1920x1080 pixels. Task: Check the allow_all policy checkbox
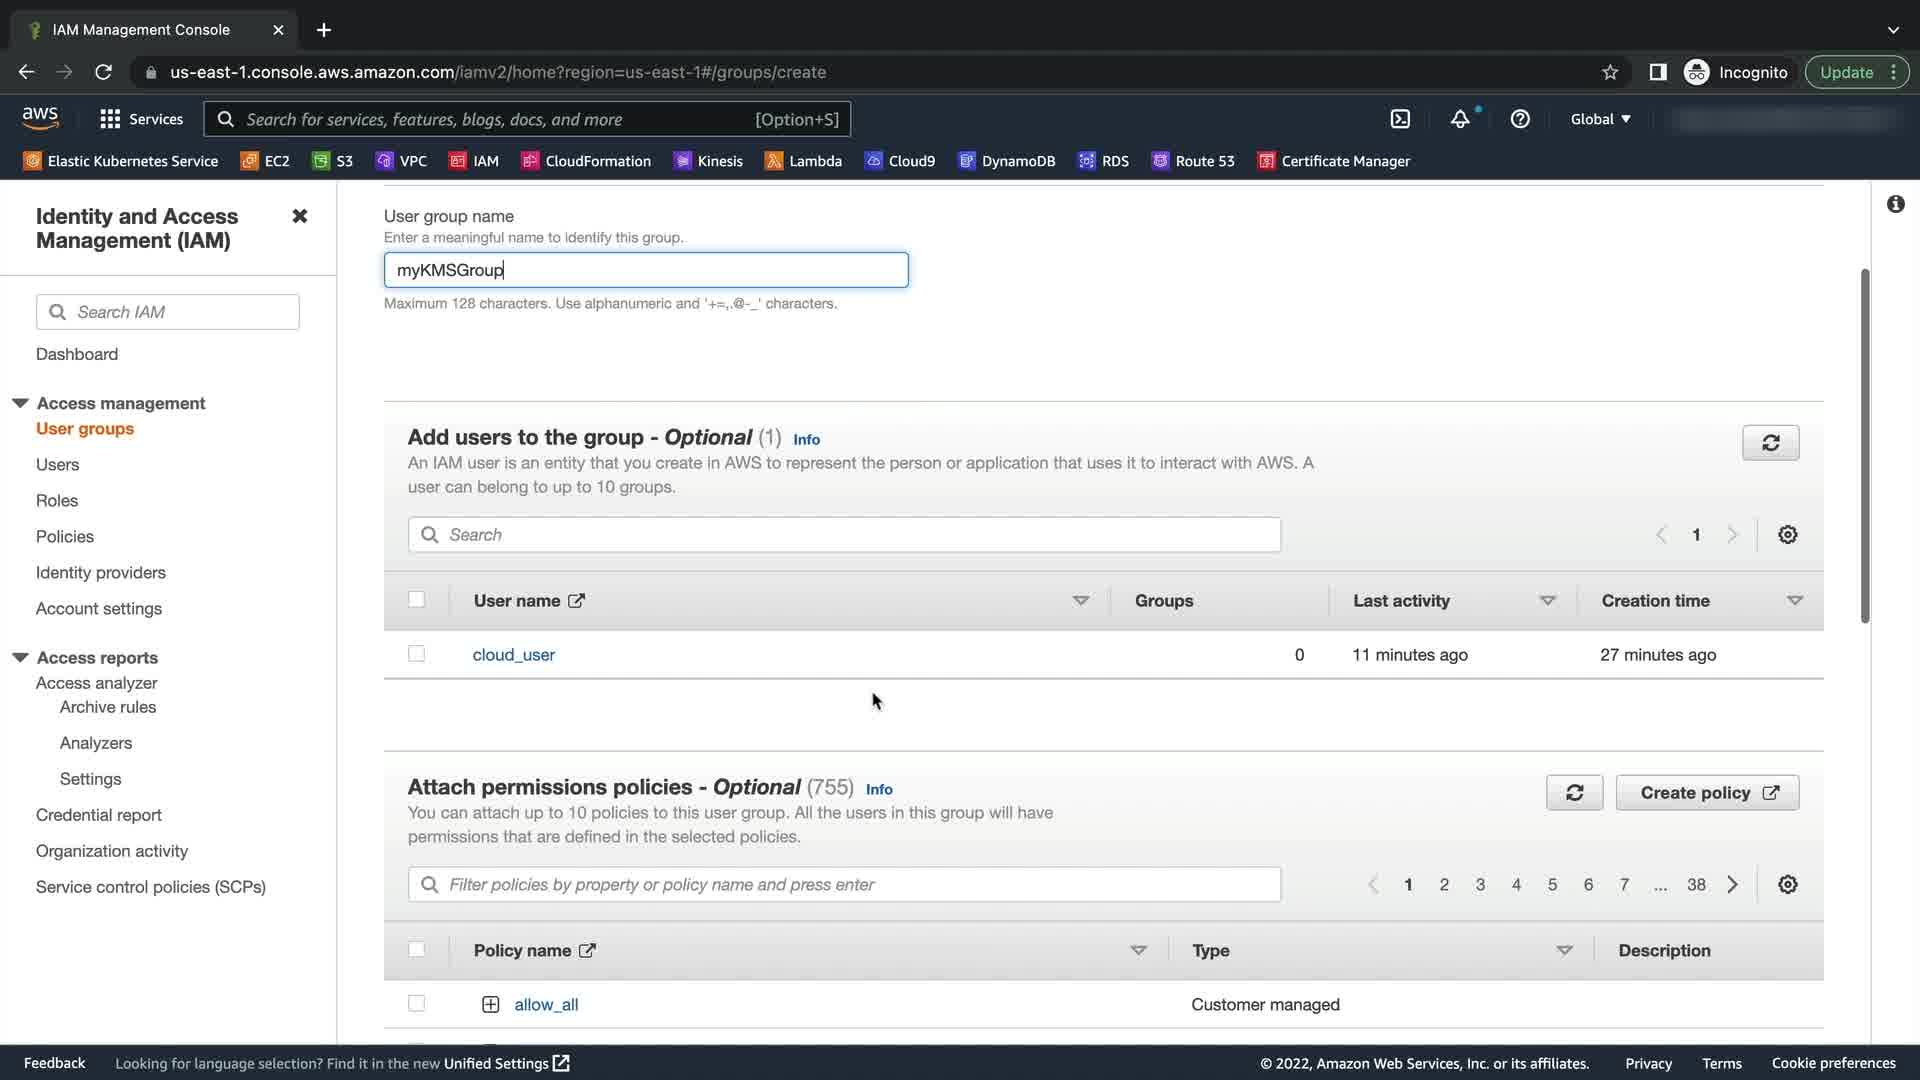(417, 1004)
